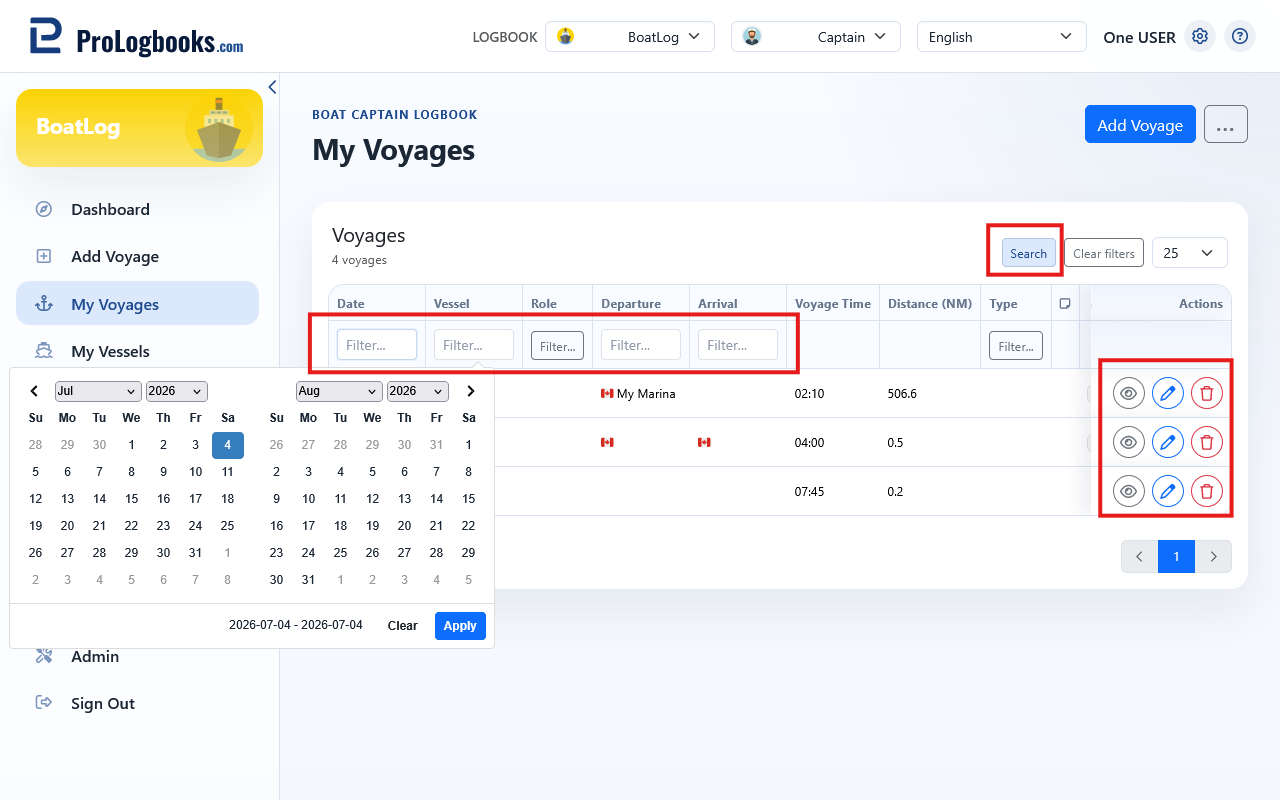Viewport: 1280px width, 800px height.
Task: Go to previous month in calendar
Action: [x=34, y=391]
